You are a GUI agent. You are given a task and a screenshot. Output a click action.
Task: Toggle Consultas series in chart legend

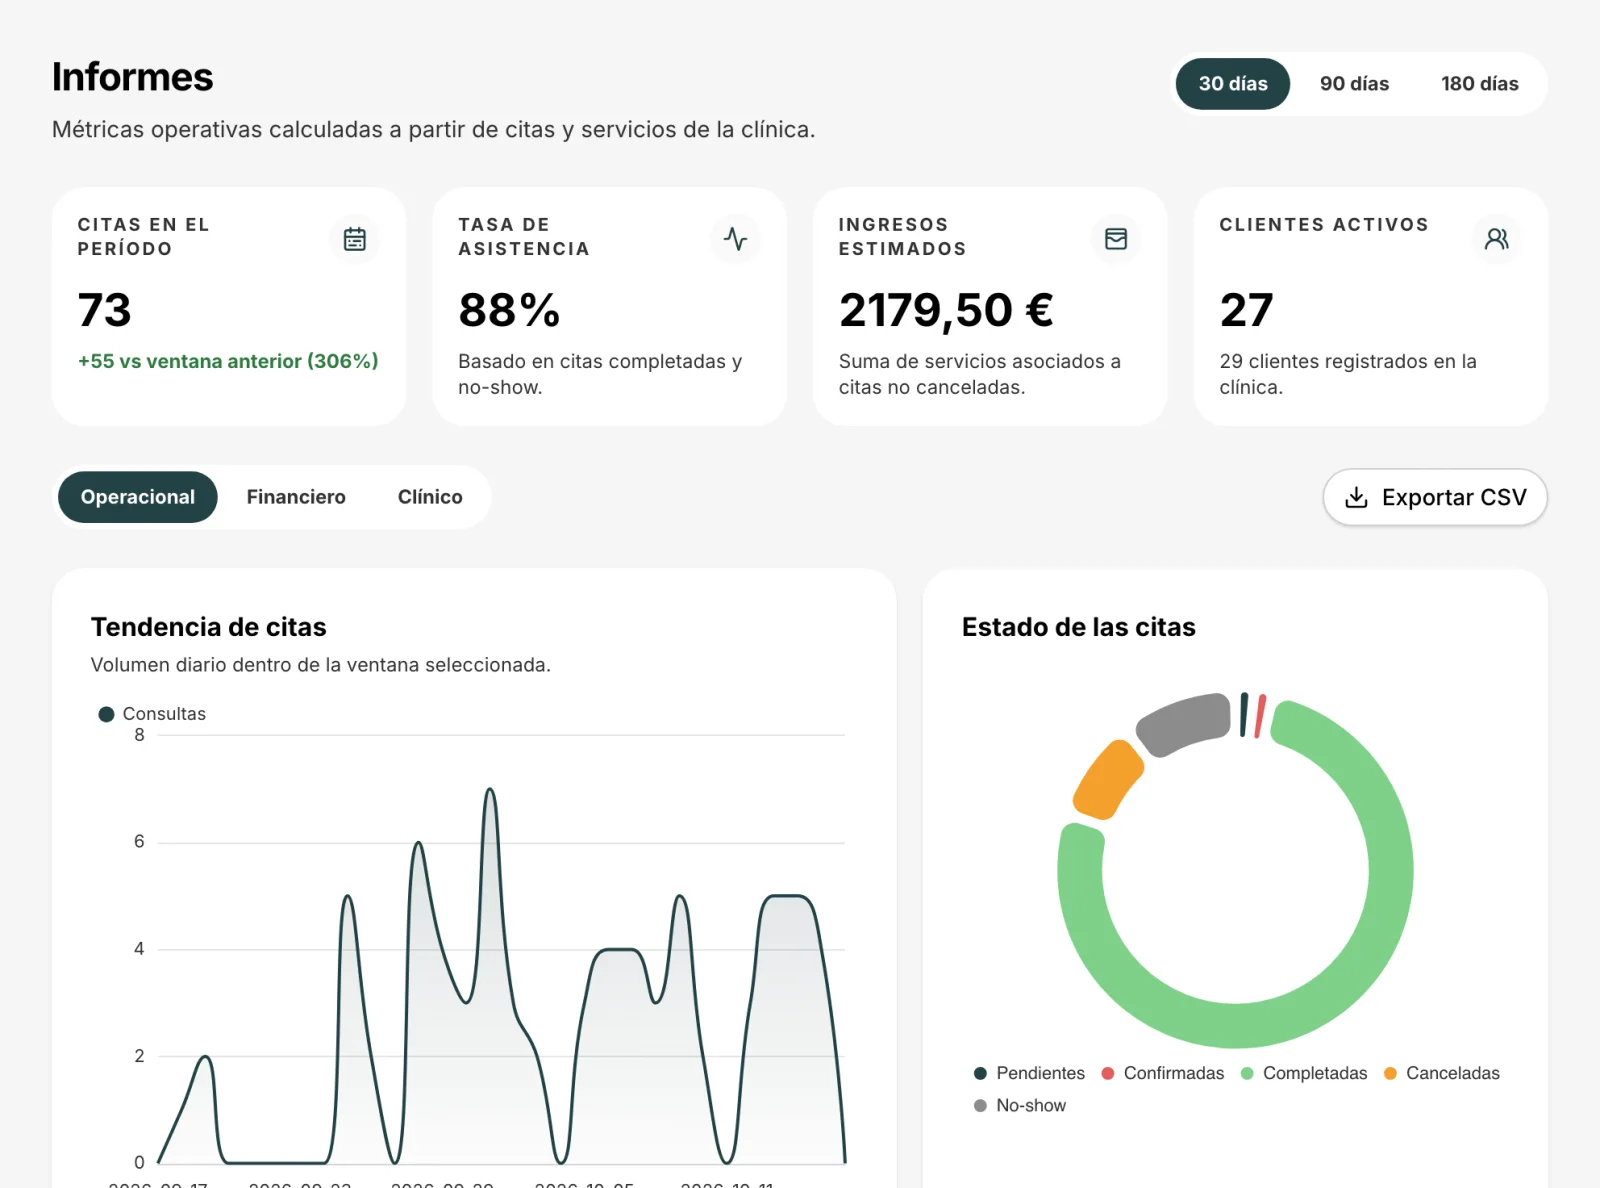pos(152,714)
